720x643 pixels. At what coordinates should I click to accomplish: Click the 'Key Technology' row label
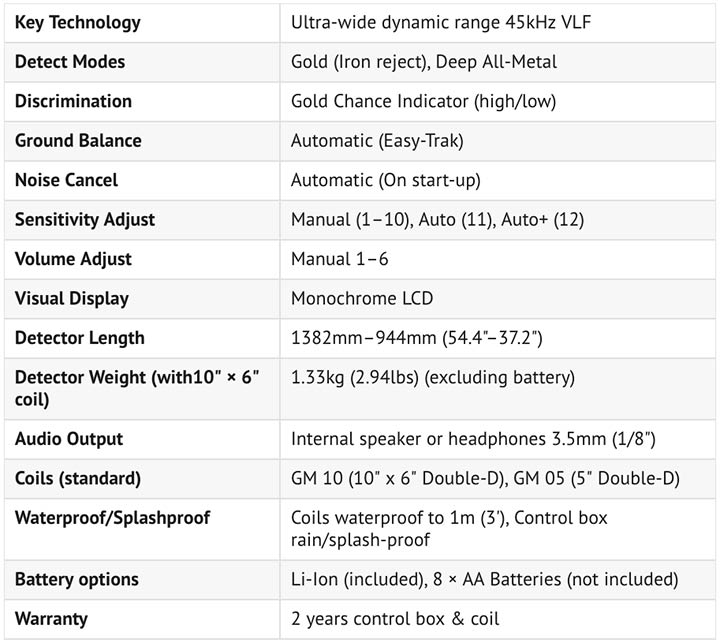click(78, 22)
